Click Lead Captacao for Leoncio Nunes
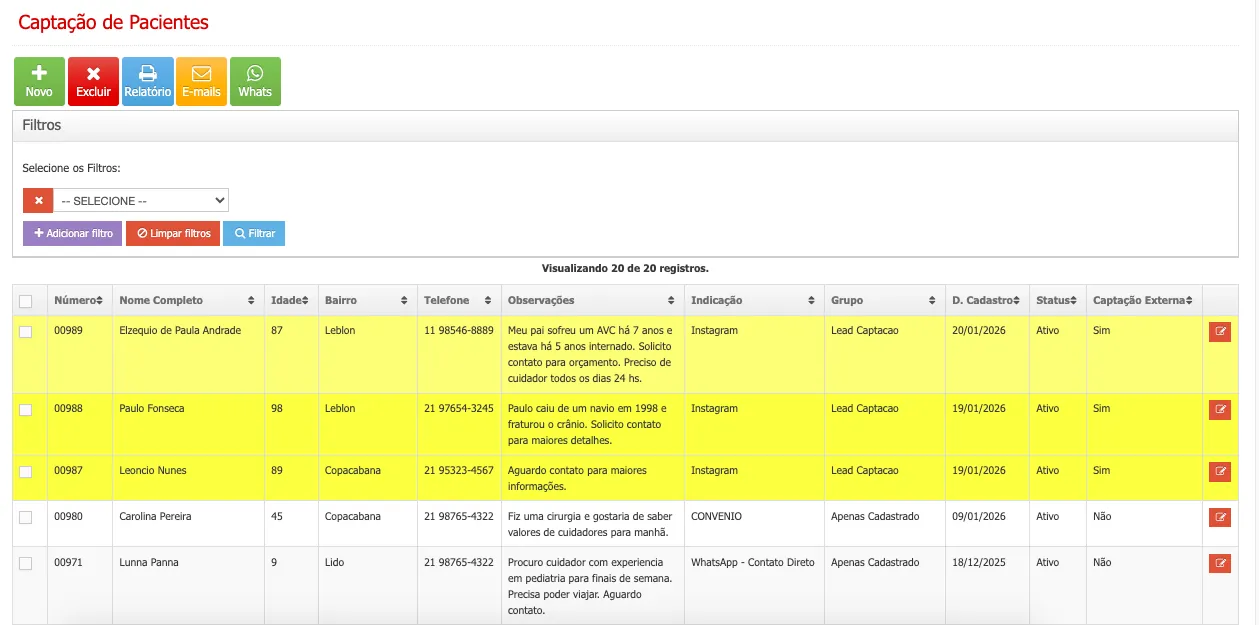 (865, 470)
